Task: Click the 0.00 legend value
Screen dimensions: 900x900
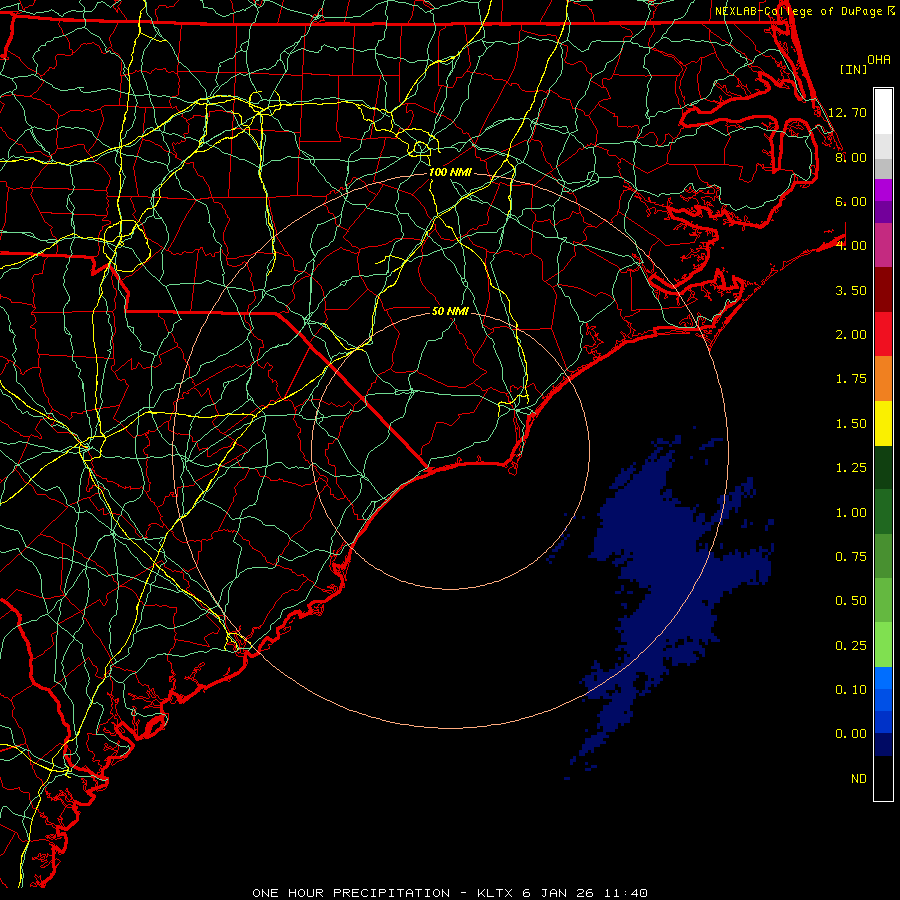Action: tap(851, 734)
